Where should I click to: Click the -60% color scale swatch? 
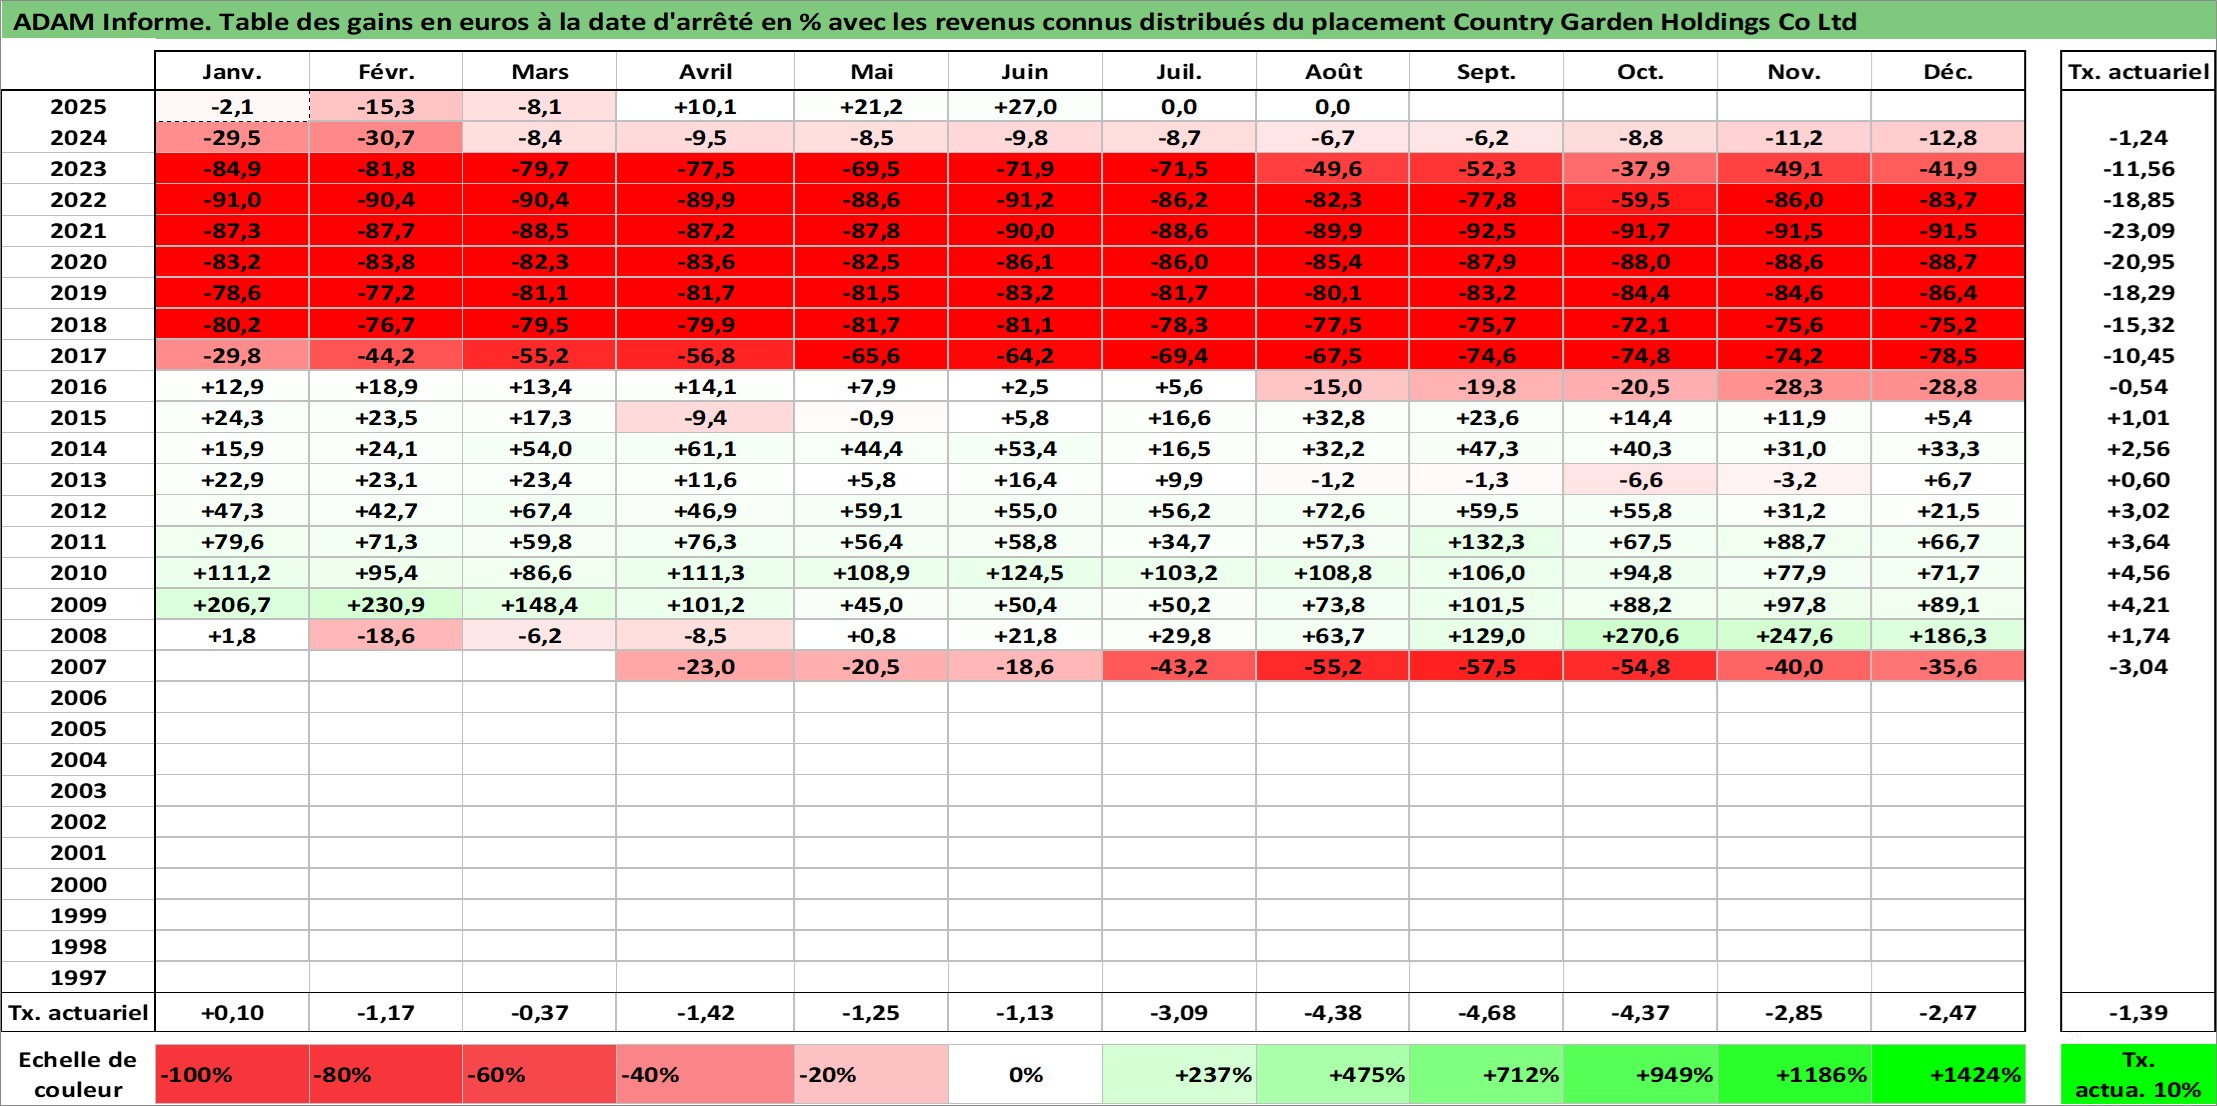click(x=540, y=1075)
